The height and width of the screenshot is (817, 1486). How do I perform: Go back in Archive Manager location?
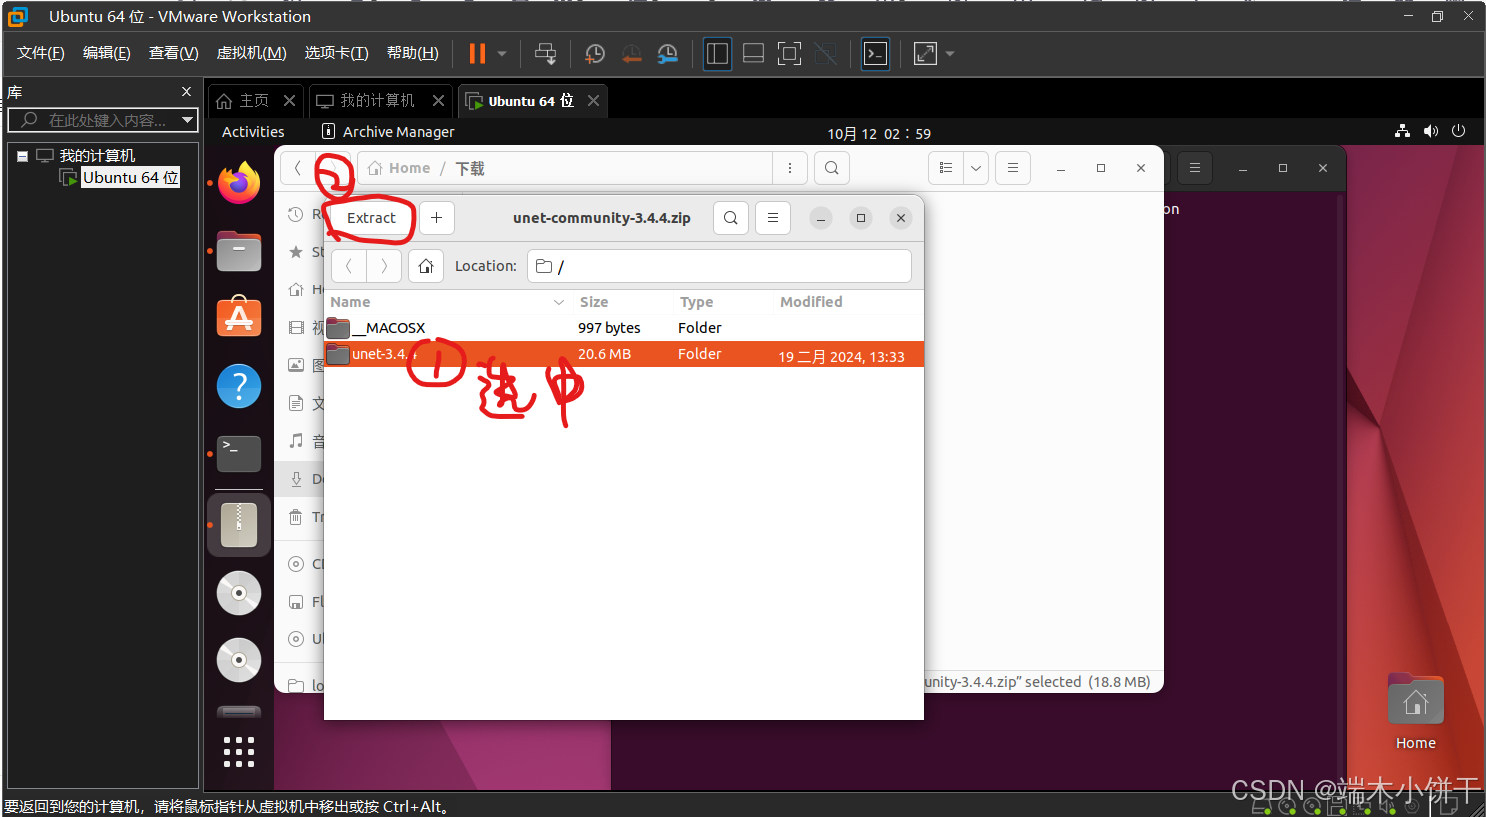point(348,266)
